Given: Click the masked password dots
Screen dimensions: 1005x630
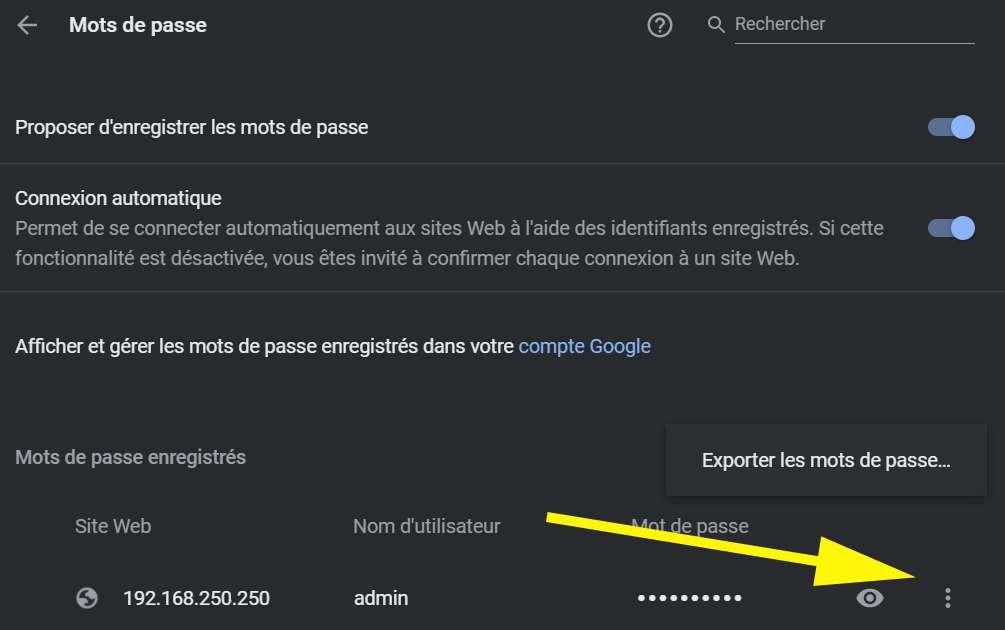Looking at the screenshot, I should click(690, 598).
